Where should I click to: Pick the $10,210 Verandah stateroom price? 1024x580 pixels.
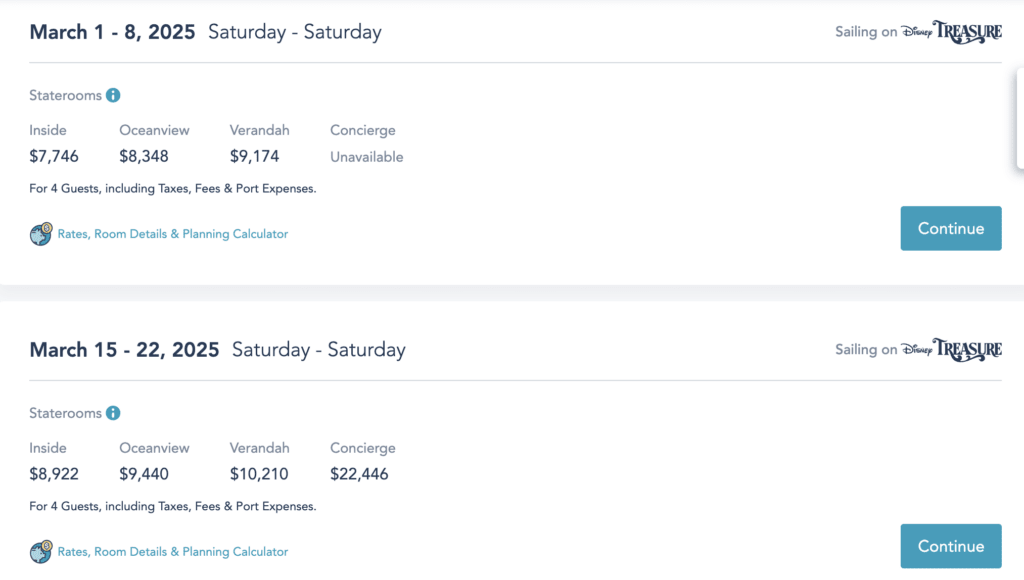(x=259, y=474)
